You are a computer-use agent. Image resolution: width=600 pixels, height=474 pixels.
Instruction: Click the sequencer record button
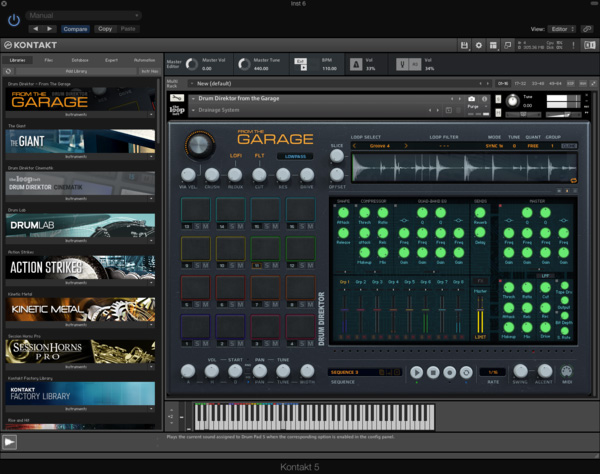coord(450,372)
